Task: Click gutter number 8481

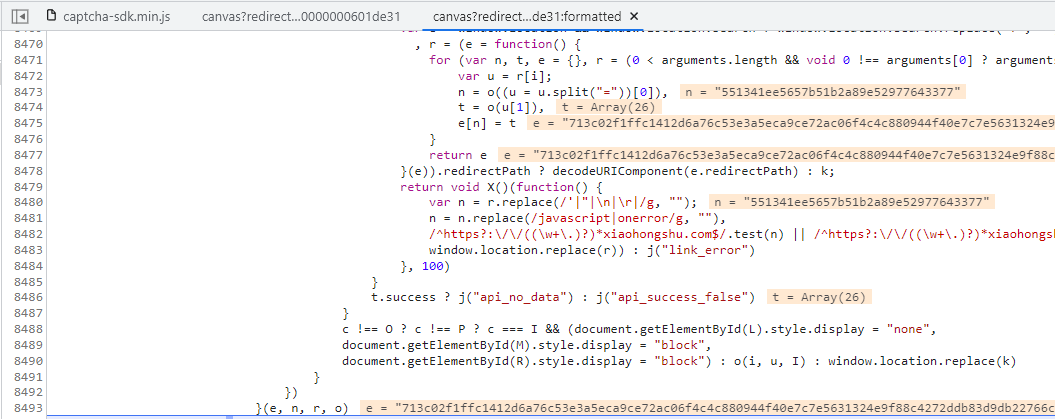Action: 29,218
